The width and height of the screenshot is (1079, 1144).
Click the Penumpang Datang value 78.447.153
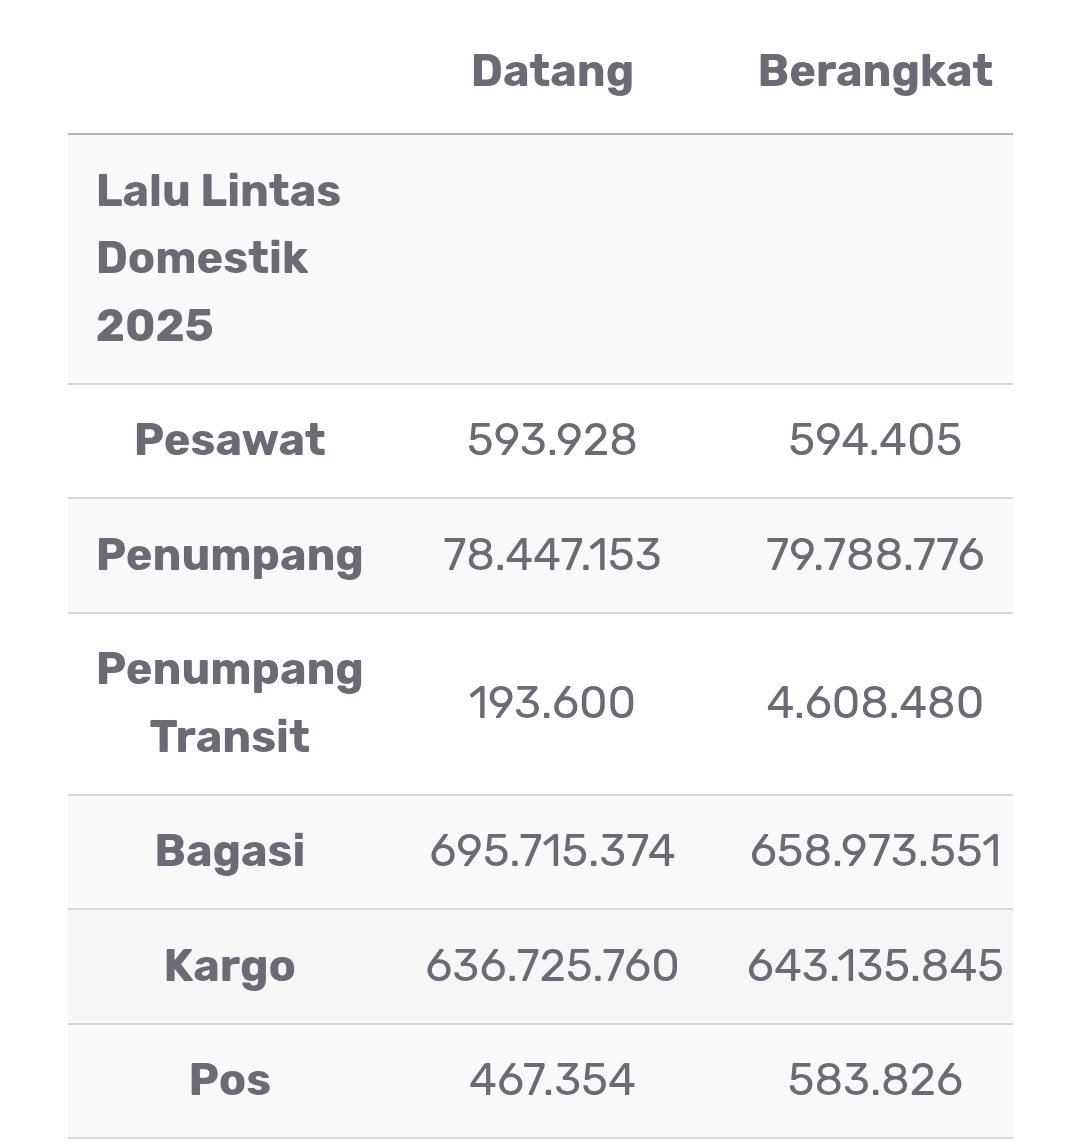552,555
